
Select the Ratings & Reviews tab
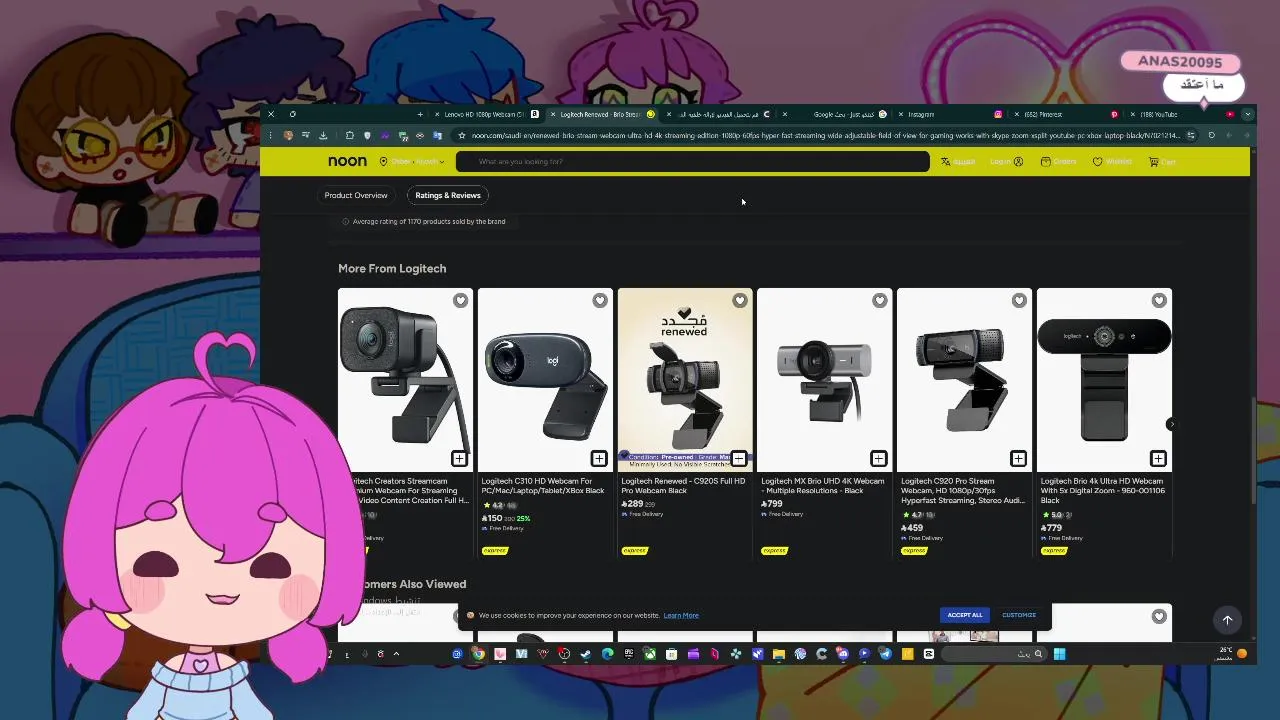pos(448,195)
